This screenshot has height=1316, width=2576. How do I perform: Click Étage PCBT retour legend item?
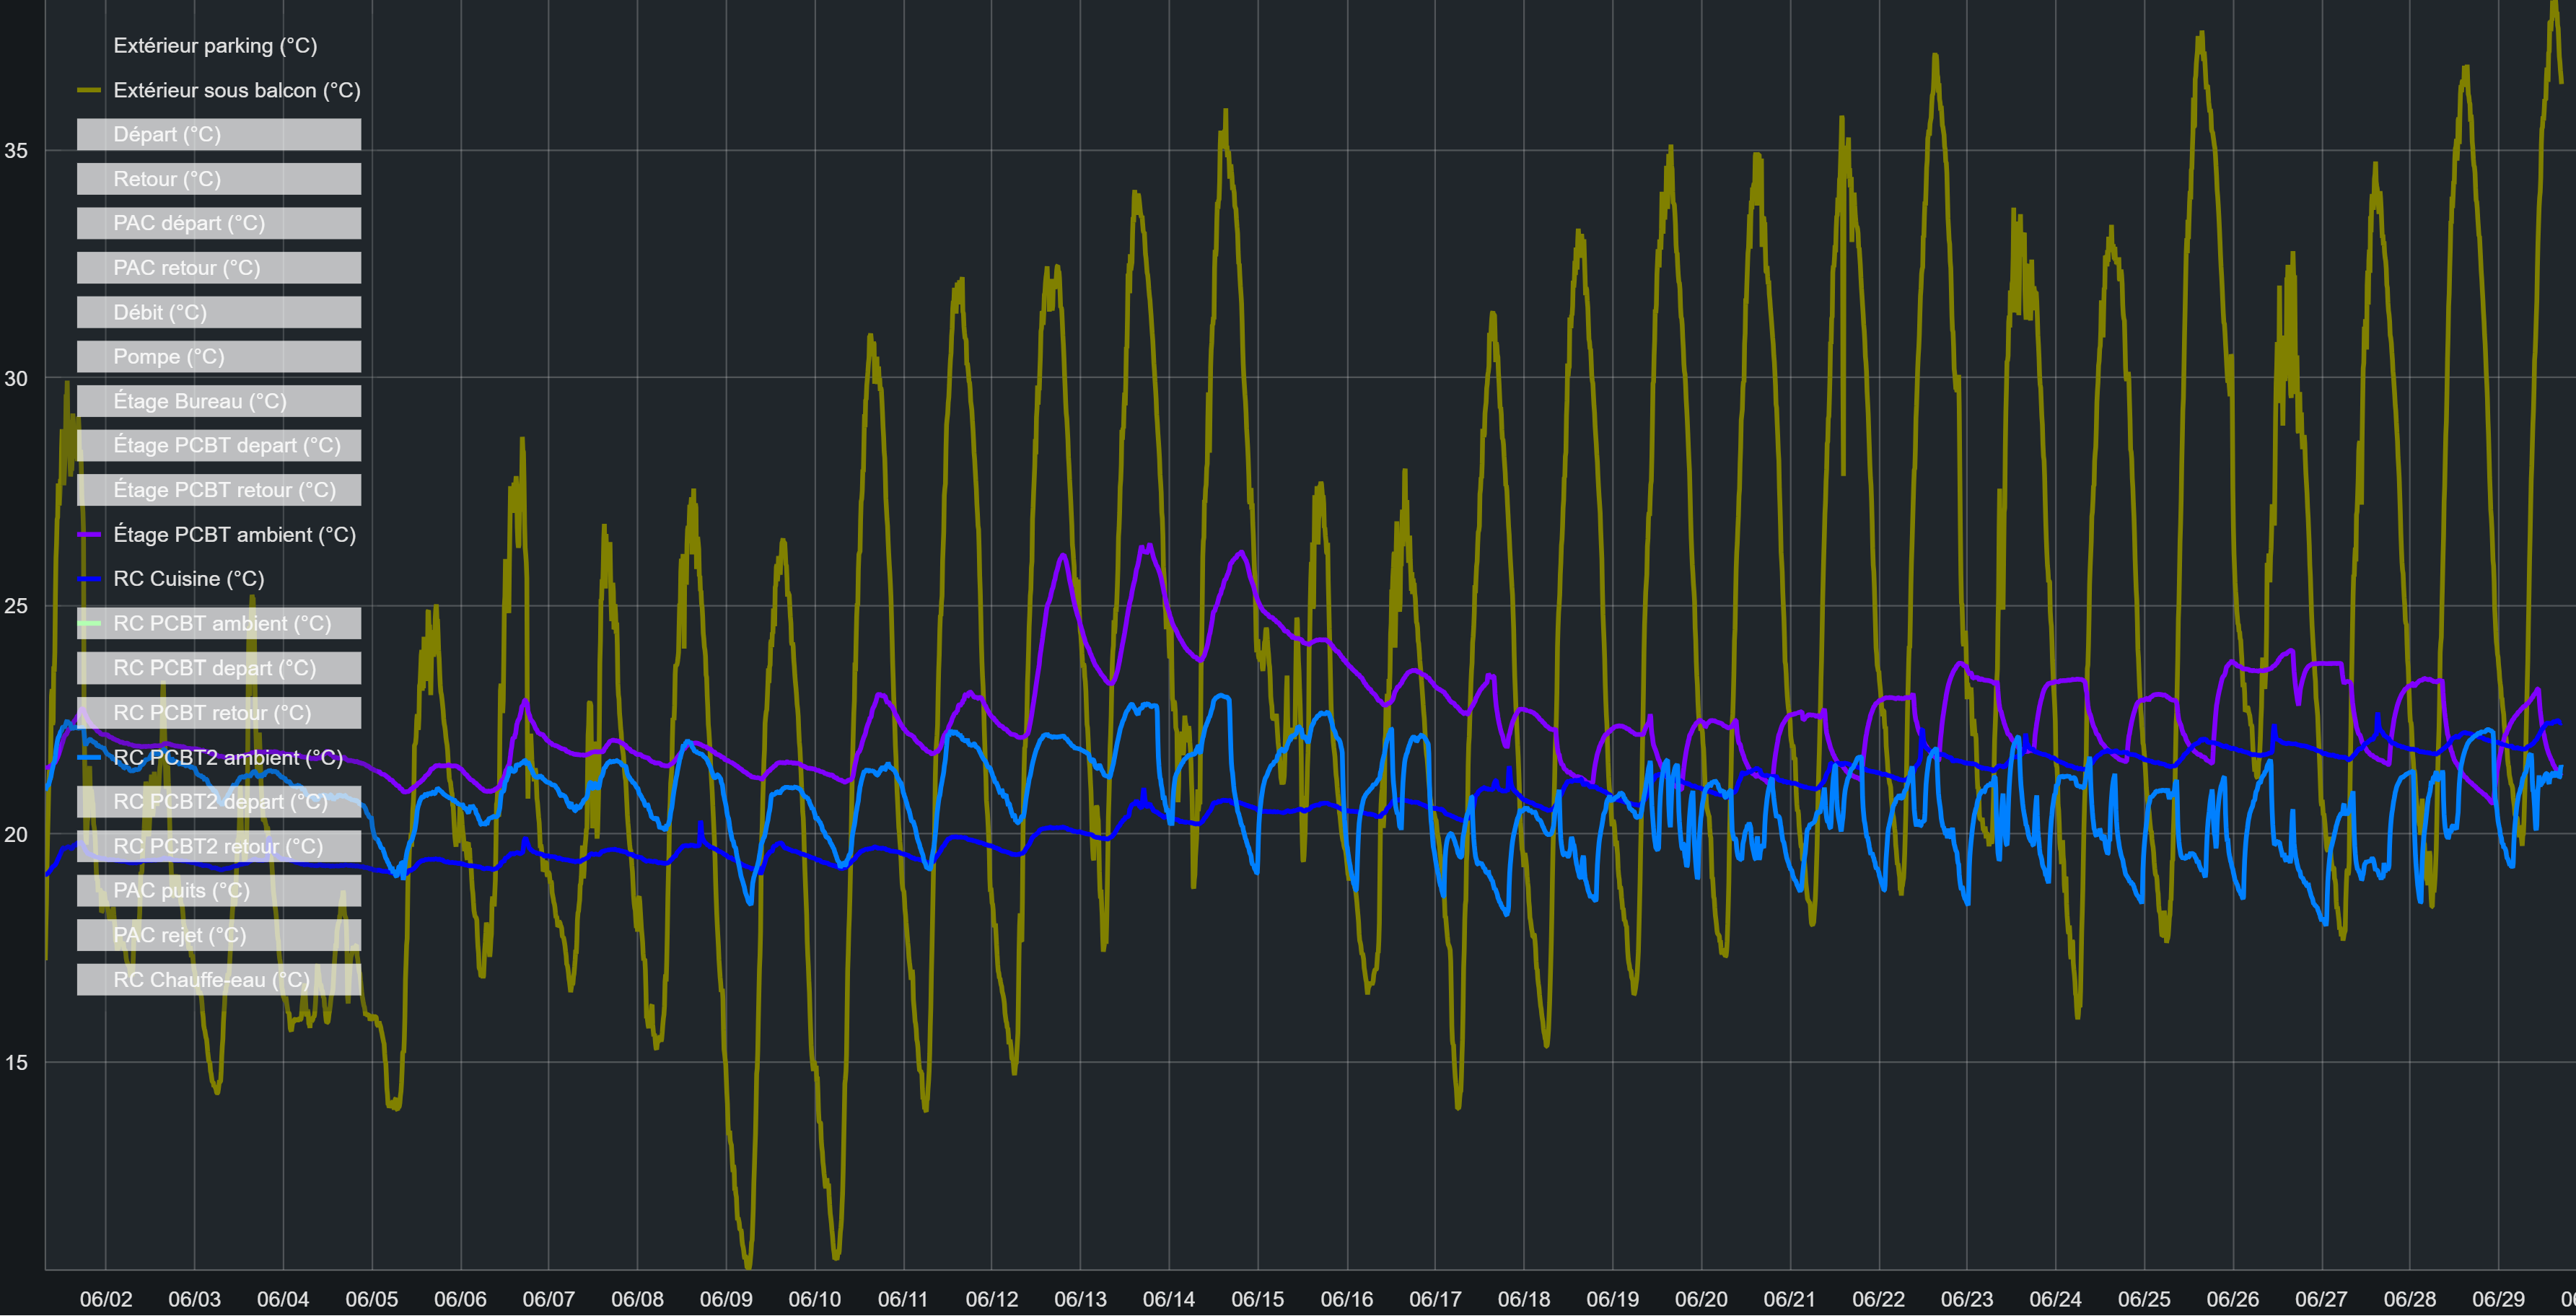tap(224, 490)
